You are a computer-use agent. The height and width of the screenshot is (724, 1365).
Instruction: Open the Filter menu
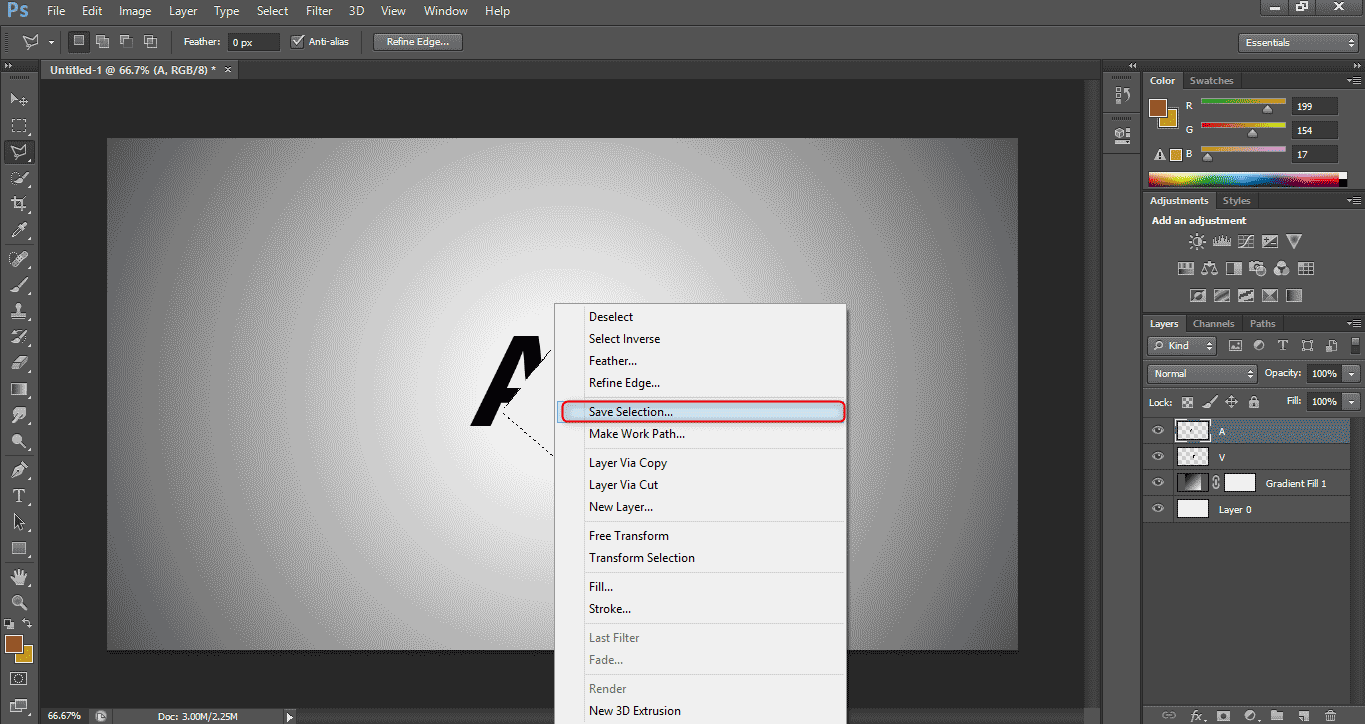point(319,11)
